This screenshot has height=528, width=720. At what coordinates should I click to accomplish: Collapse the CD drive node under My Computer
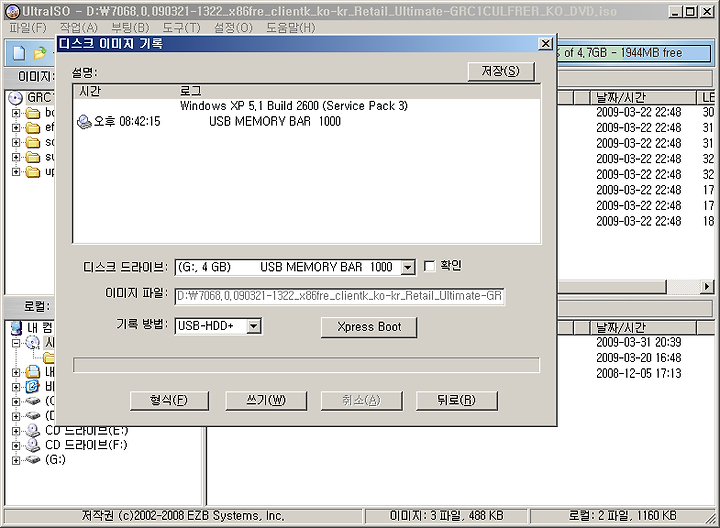pos(16,343)
